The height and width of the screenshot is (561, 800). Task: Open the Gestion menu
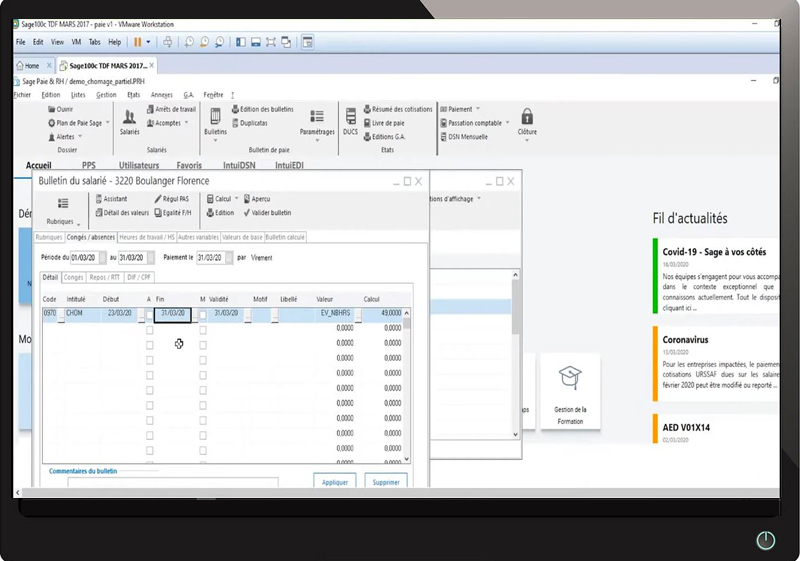coord(106,95)
